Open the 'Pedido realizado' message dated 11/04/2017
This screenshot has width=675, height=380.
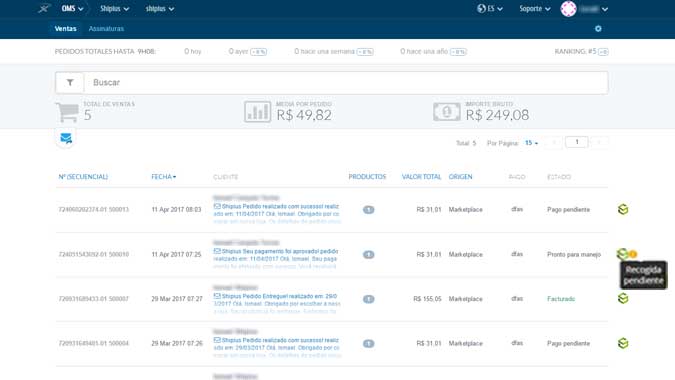click(277, 214)
